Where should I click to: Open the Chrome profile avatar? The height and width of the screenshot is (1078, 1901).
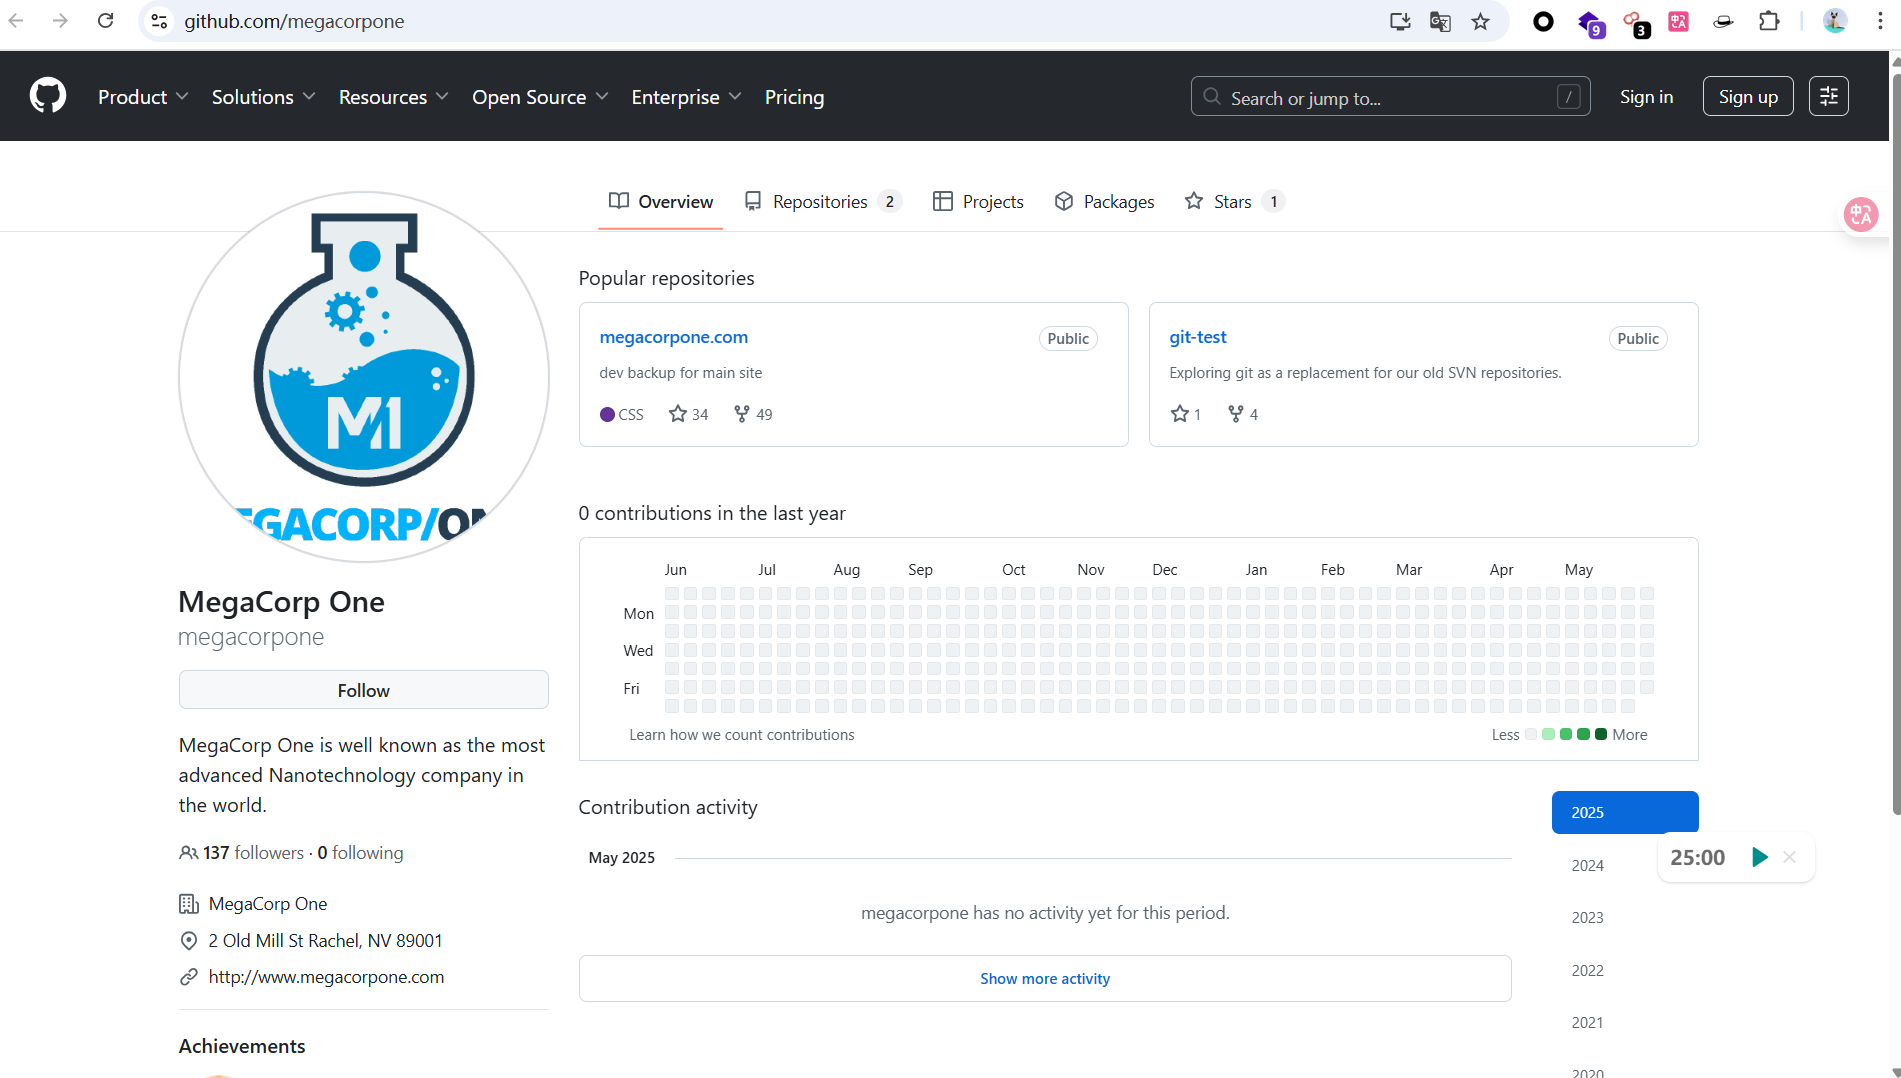(1835, 21)
